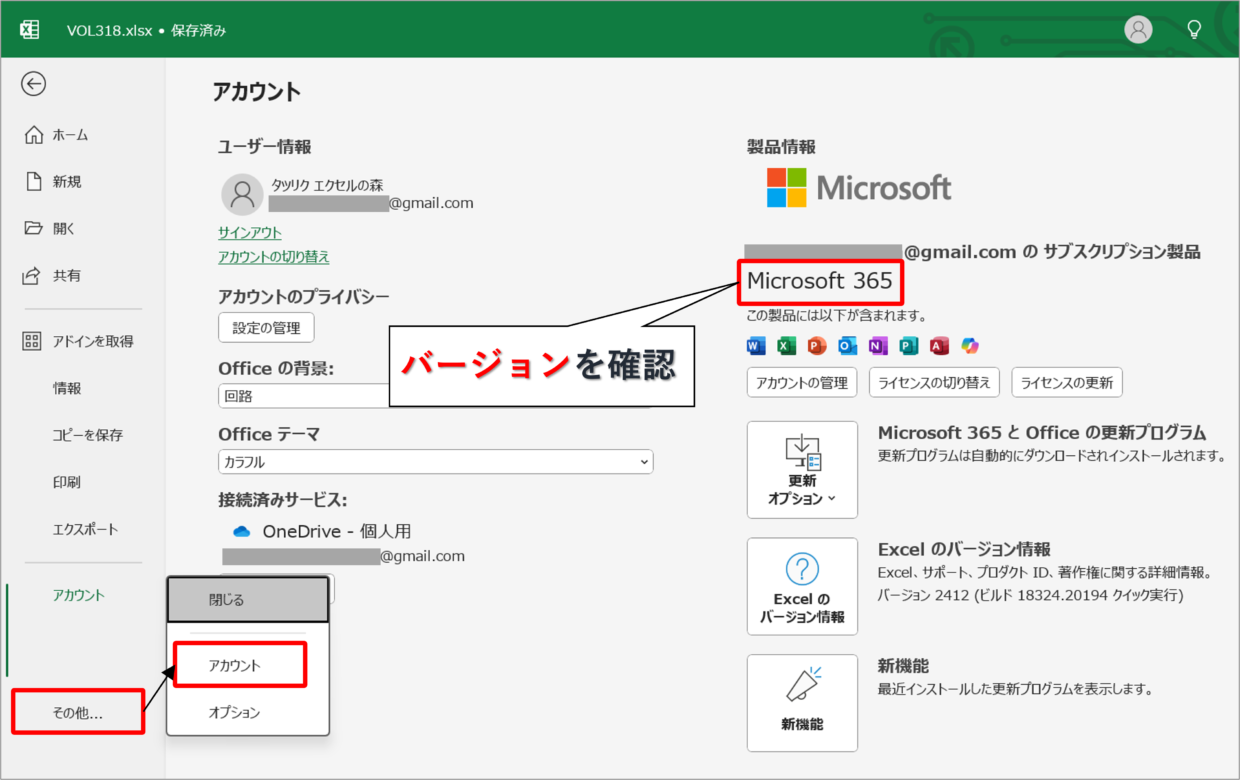Click the Microsoft logo under 製品情報
Viewport: 1240px width, 780px height.
(x=859, y=188)
